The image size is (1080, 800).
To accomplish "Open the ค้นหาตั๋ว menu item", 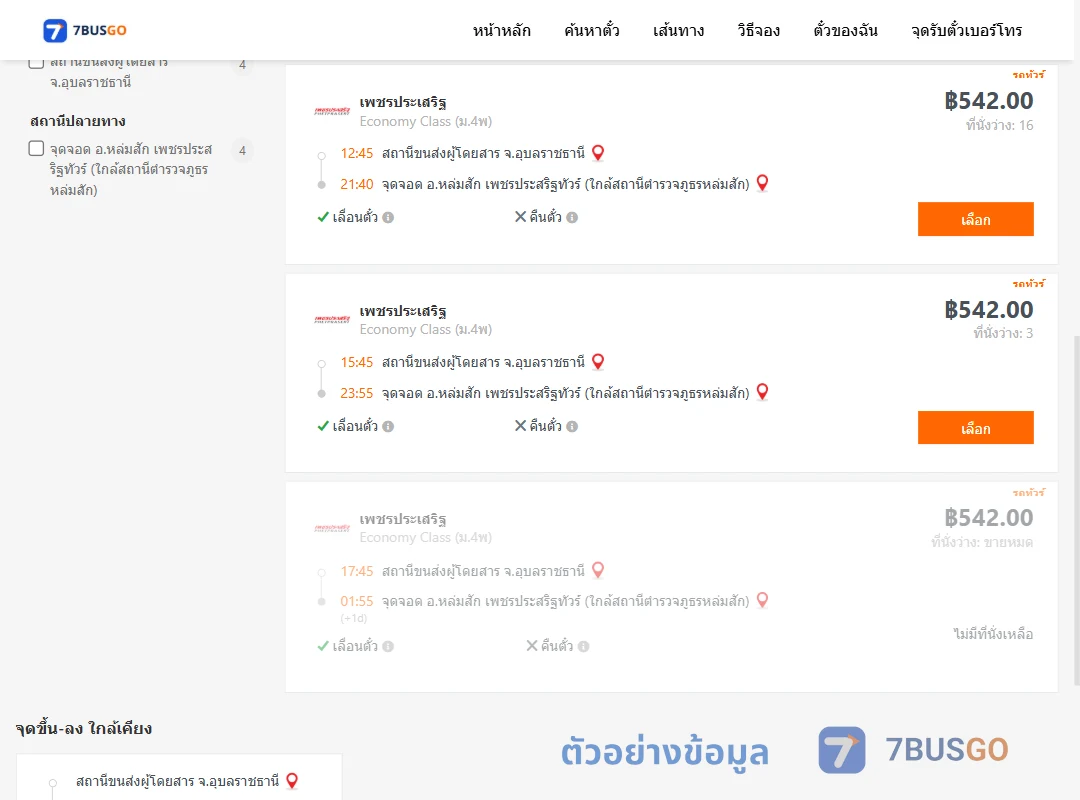I will tap(592, 30).
